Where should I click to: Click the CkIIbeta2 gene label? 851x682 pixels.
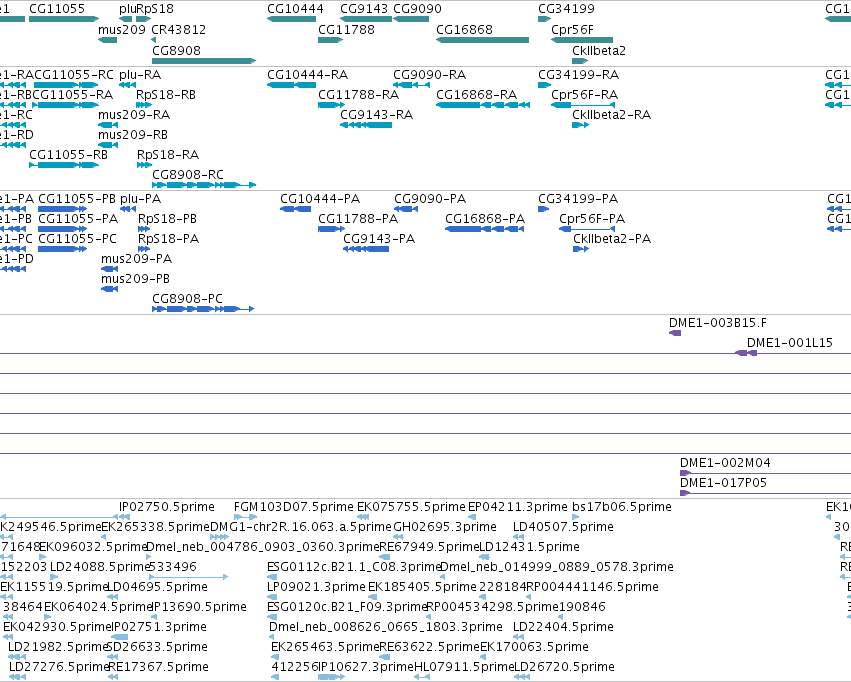click(x=599, y=50)
